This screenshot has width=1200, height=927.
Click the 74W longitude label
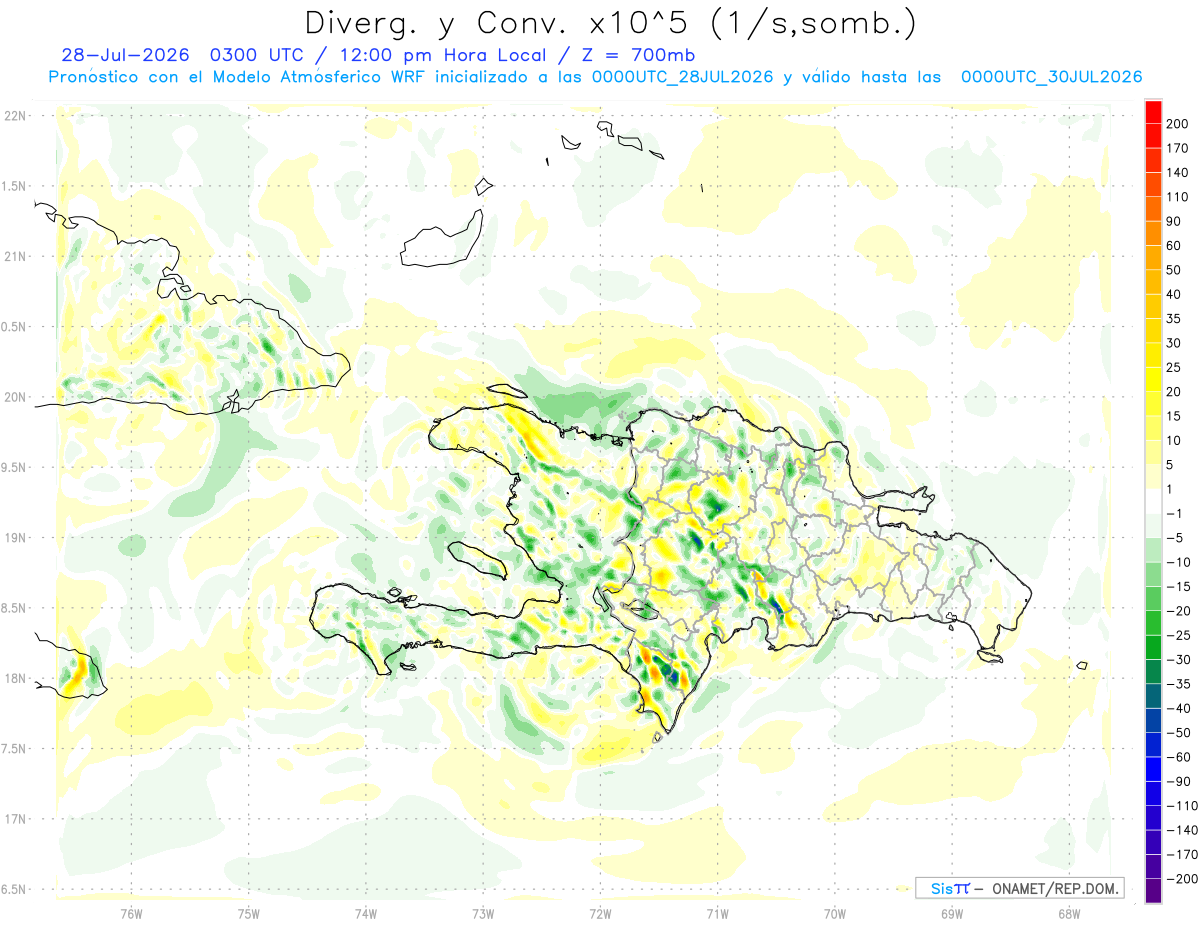click(x=366, y=914)
